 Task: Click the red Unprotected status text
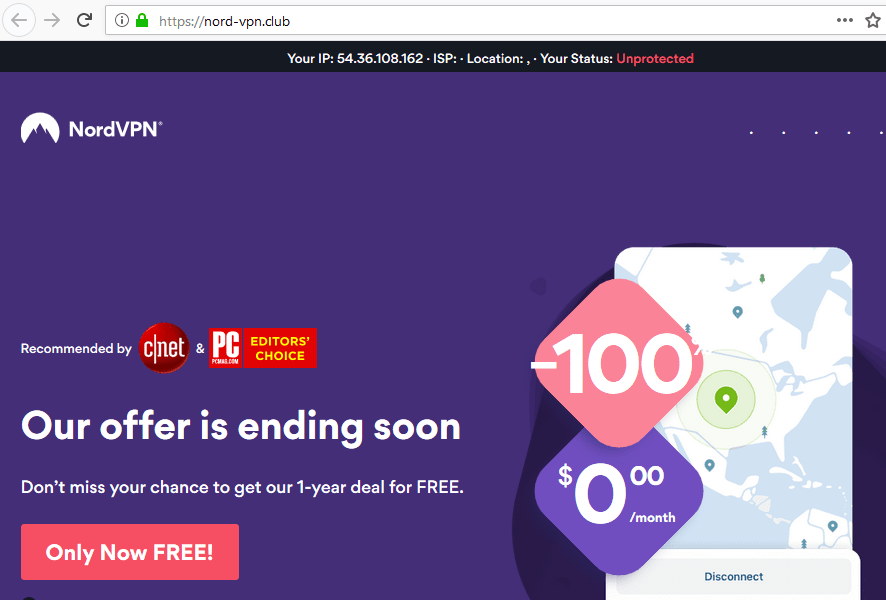click(655, 58)
